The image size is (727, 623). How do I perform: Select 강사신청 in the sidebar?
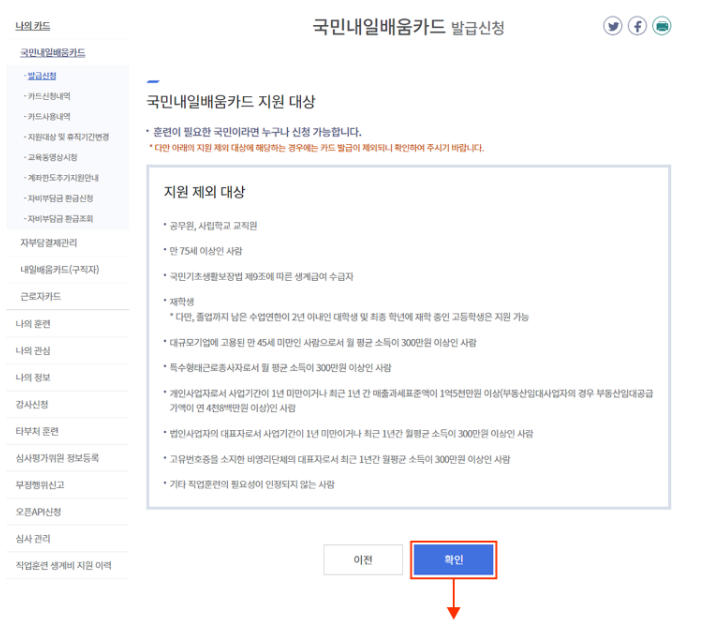32,404
